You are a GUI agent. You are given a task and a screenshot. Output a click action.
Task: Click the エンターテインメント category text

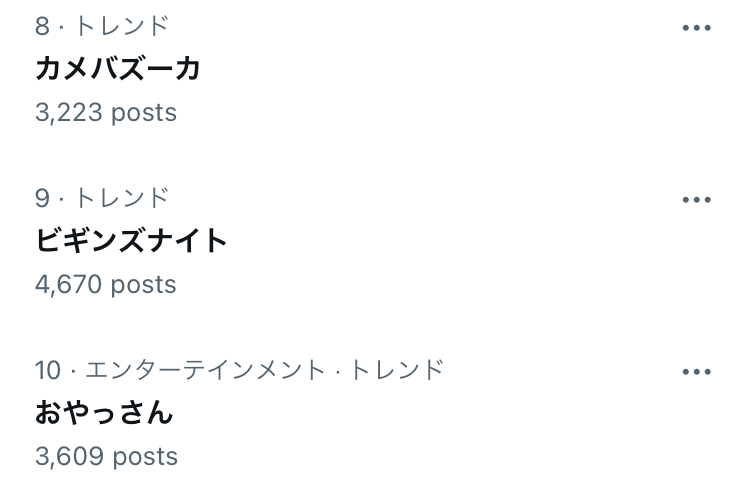(205, 370)
